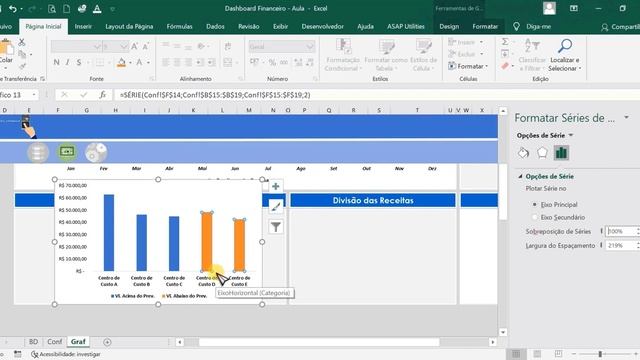Image resolution: width=640 pixels, height=360 pixels.
Task: Open the chart Design tab
Action: [x=449, y=27]
